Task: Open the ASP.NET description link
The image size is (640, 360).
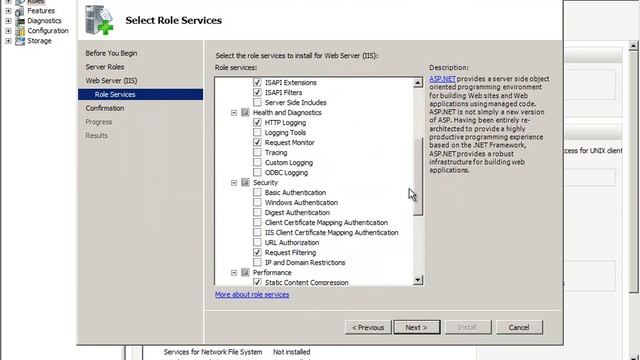Action: [x=442, y=79]
